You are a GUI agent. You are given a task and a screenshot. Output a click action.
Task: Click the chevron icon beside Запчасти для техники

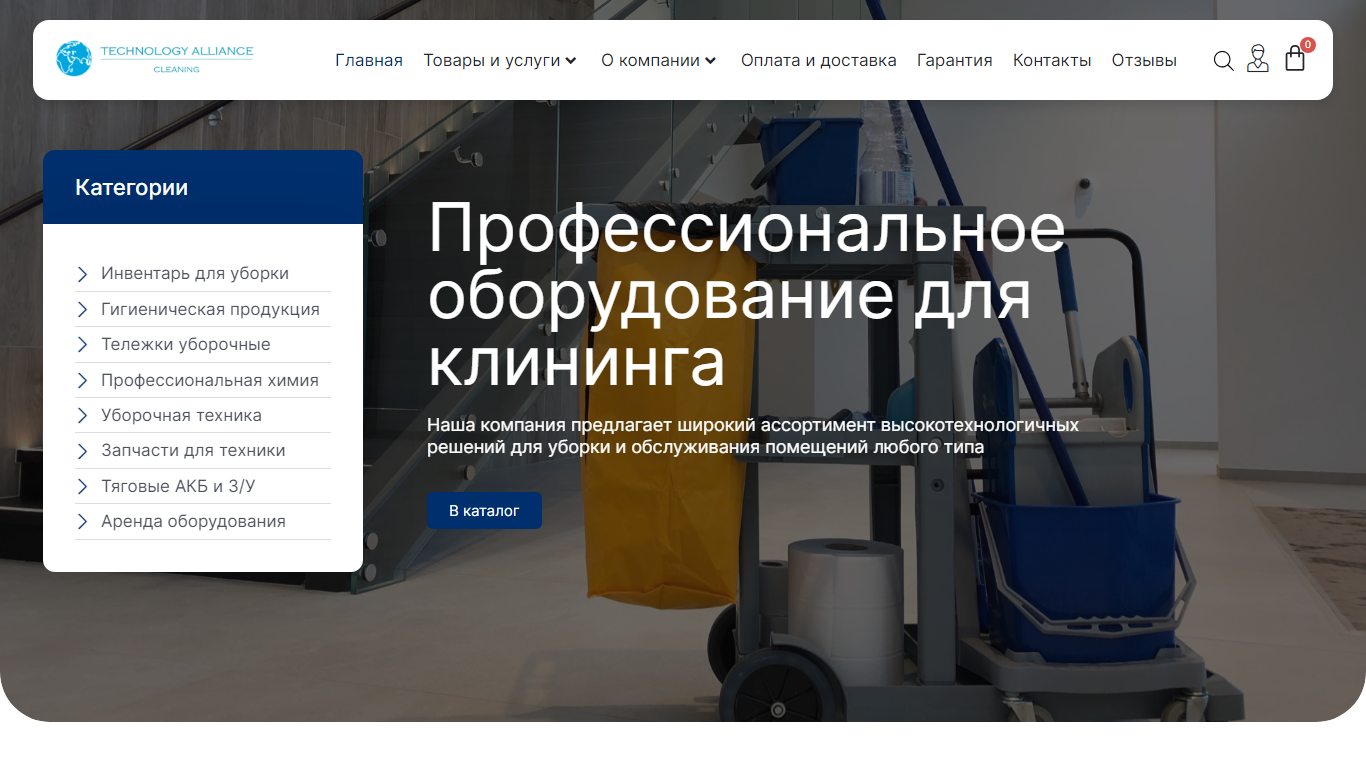click(x=83, y=451)
